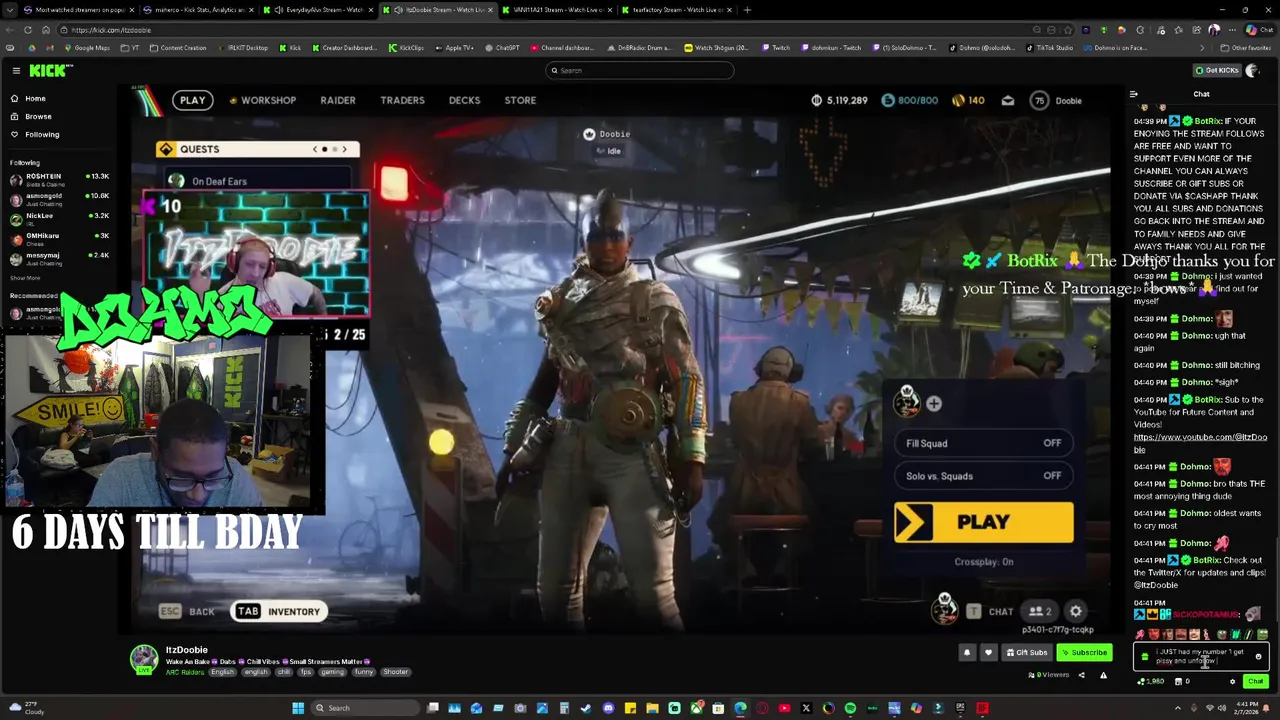The height and width of the screenshot is (720, 1280).
Task: Click the coin balance 5,119,289
Action: coord(839,100)
